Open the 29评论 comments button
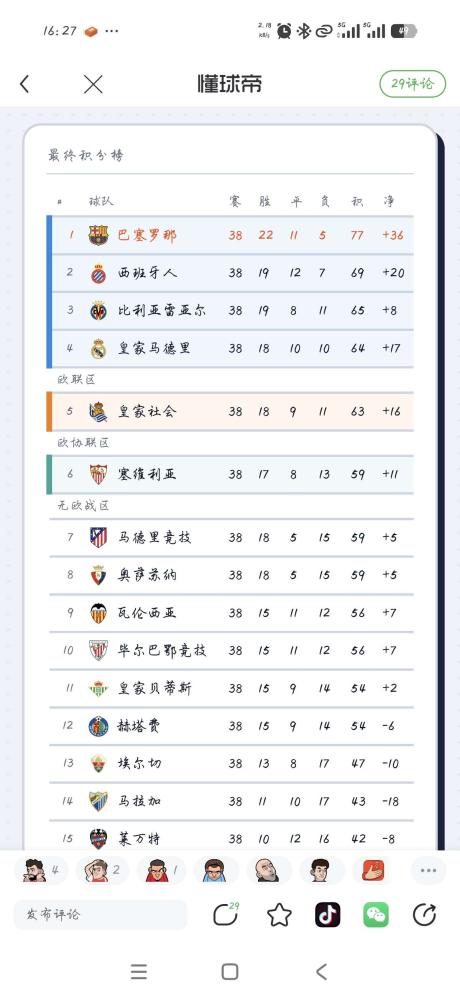The height and width of the screenshot is (999, 460). click(412, 83)
